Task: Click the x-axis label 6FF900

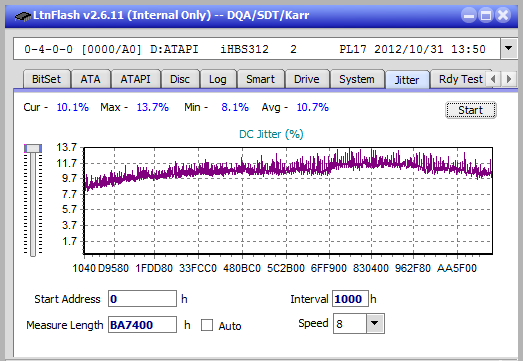Action: (x=329, y=268)
